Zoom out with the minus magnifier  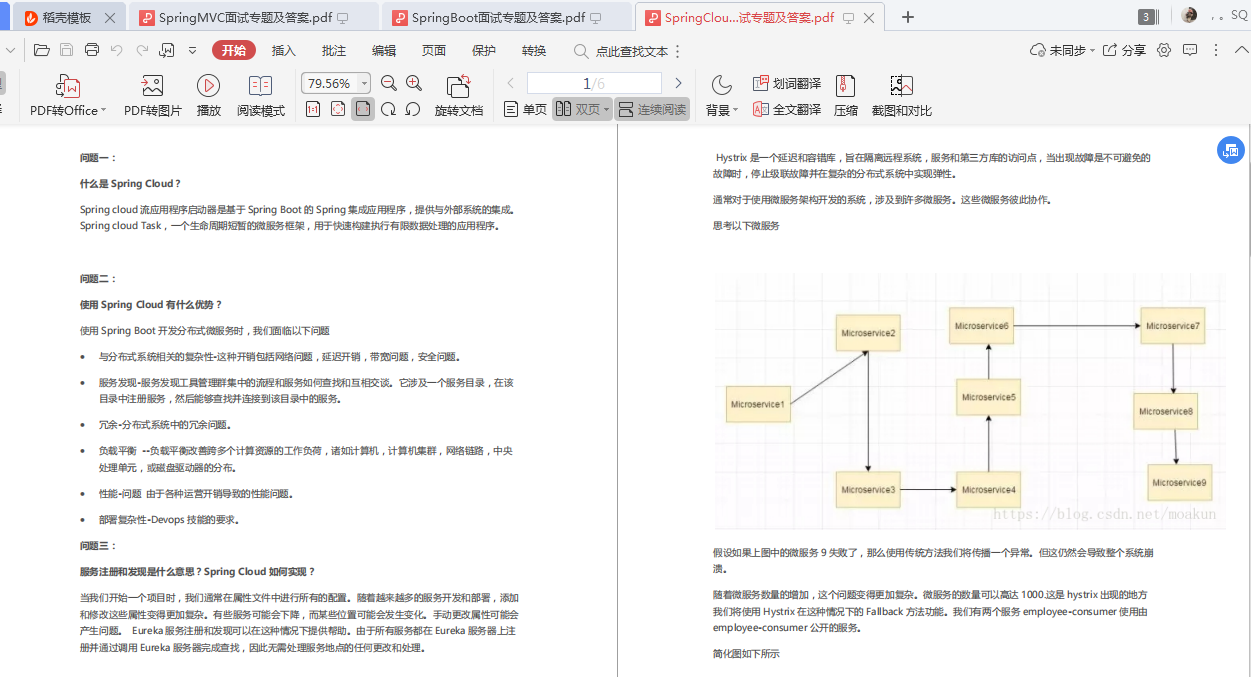pos(389,83)
